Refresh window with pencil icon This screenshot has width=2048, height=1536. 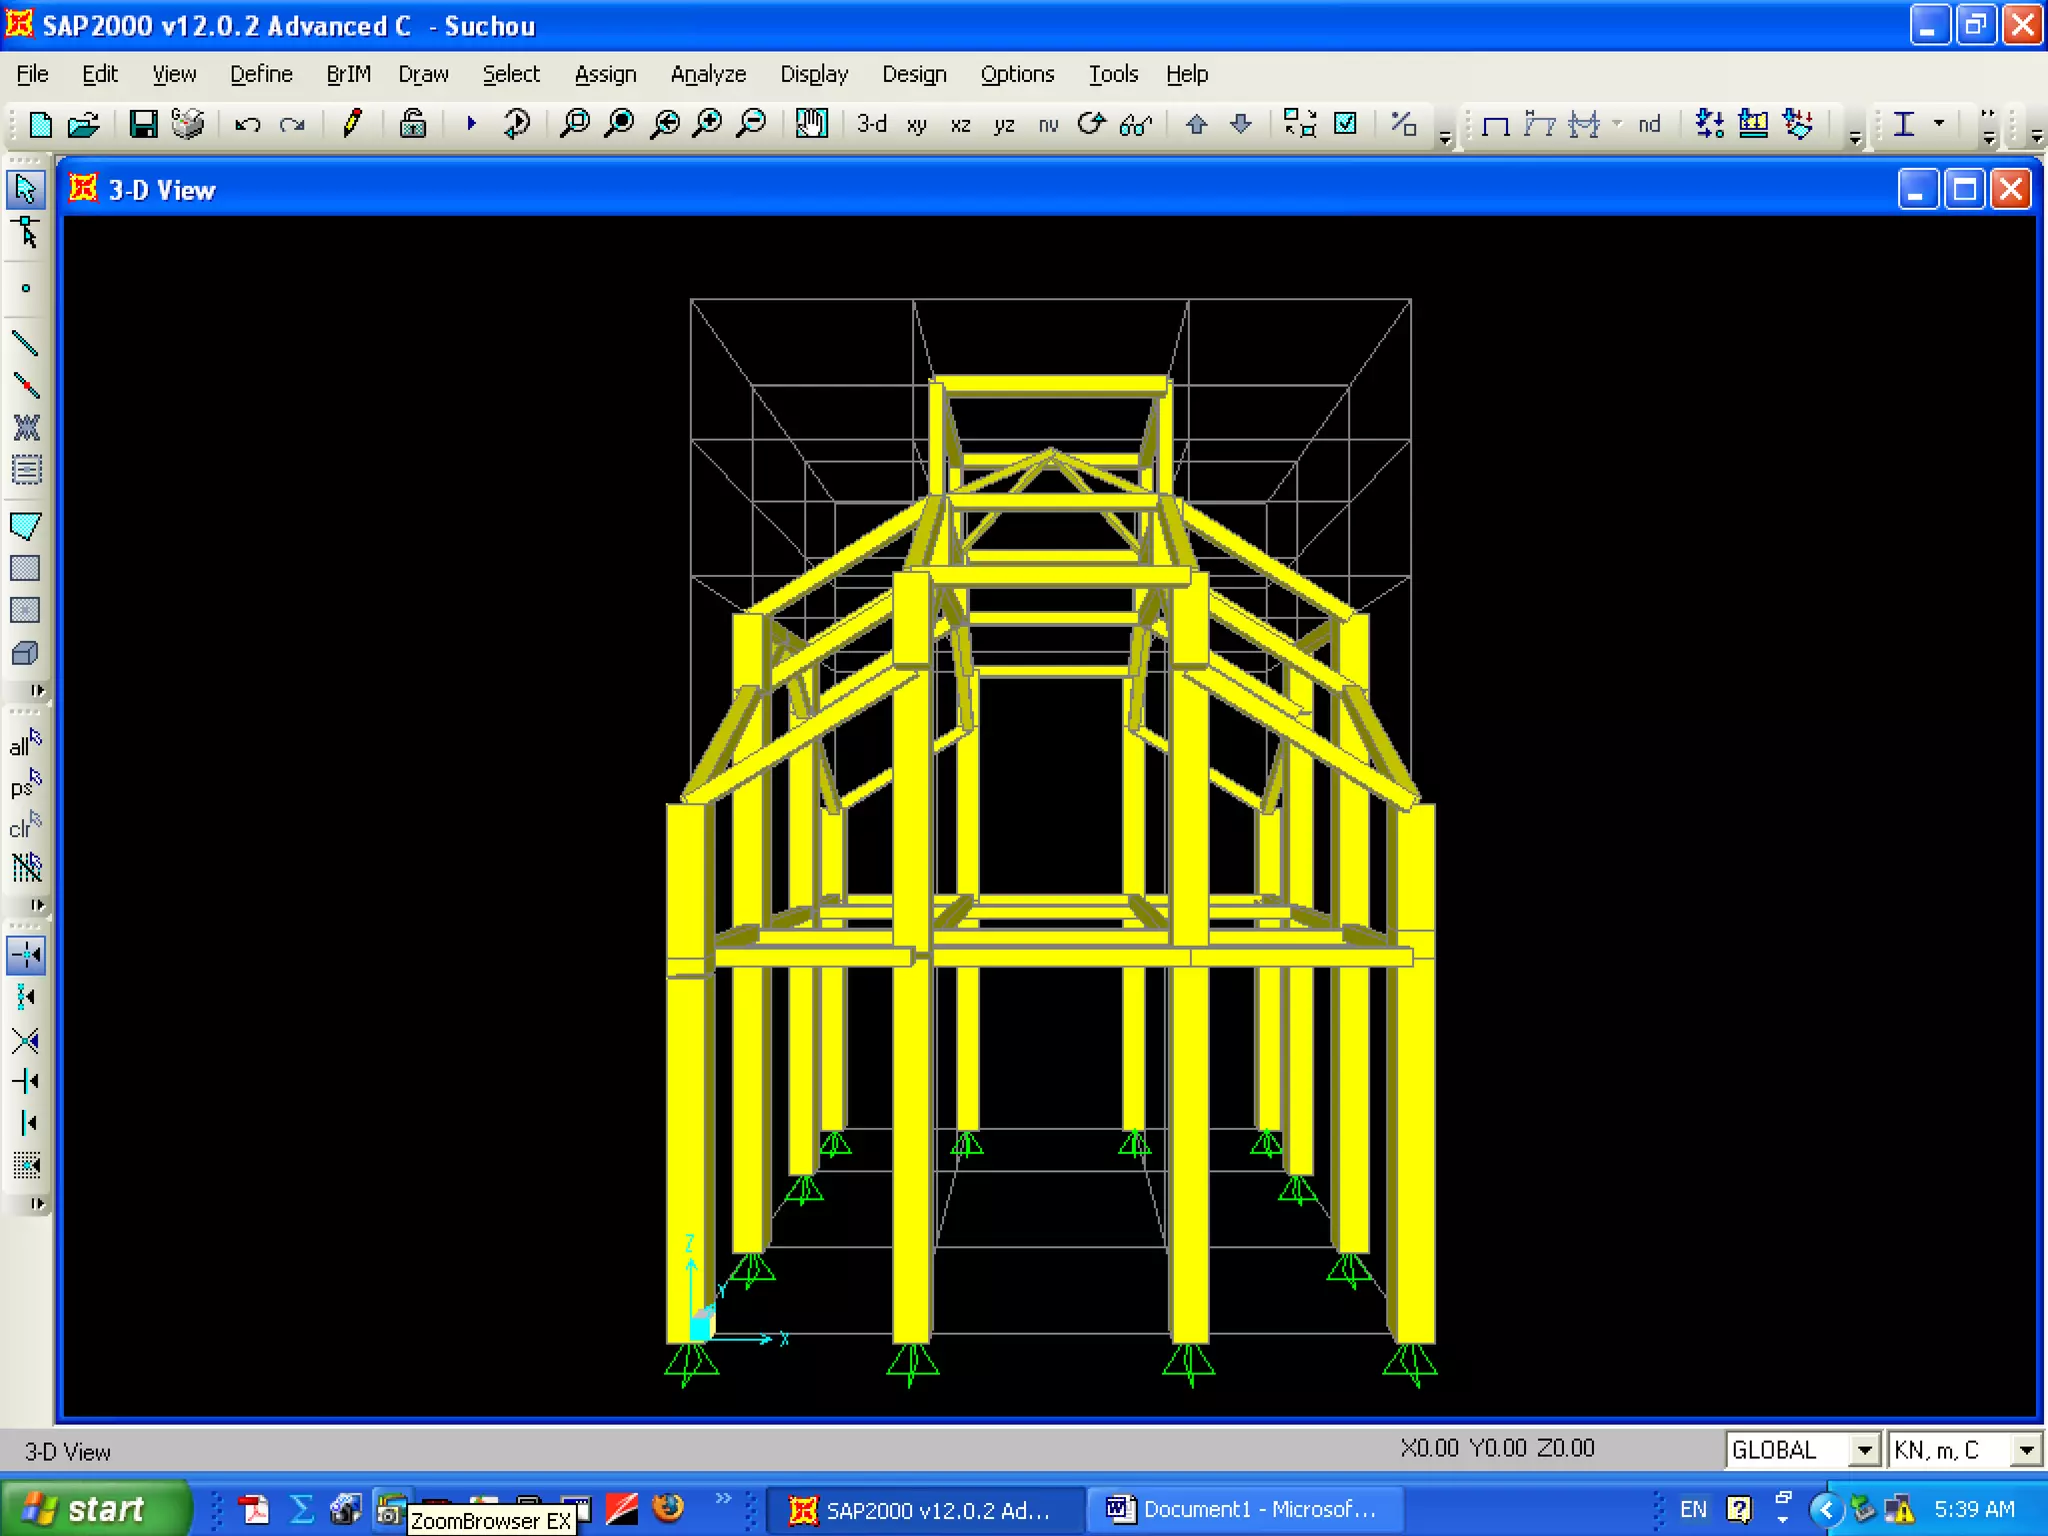(x=352, y=124)
